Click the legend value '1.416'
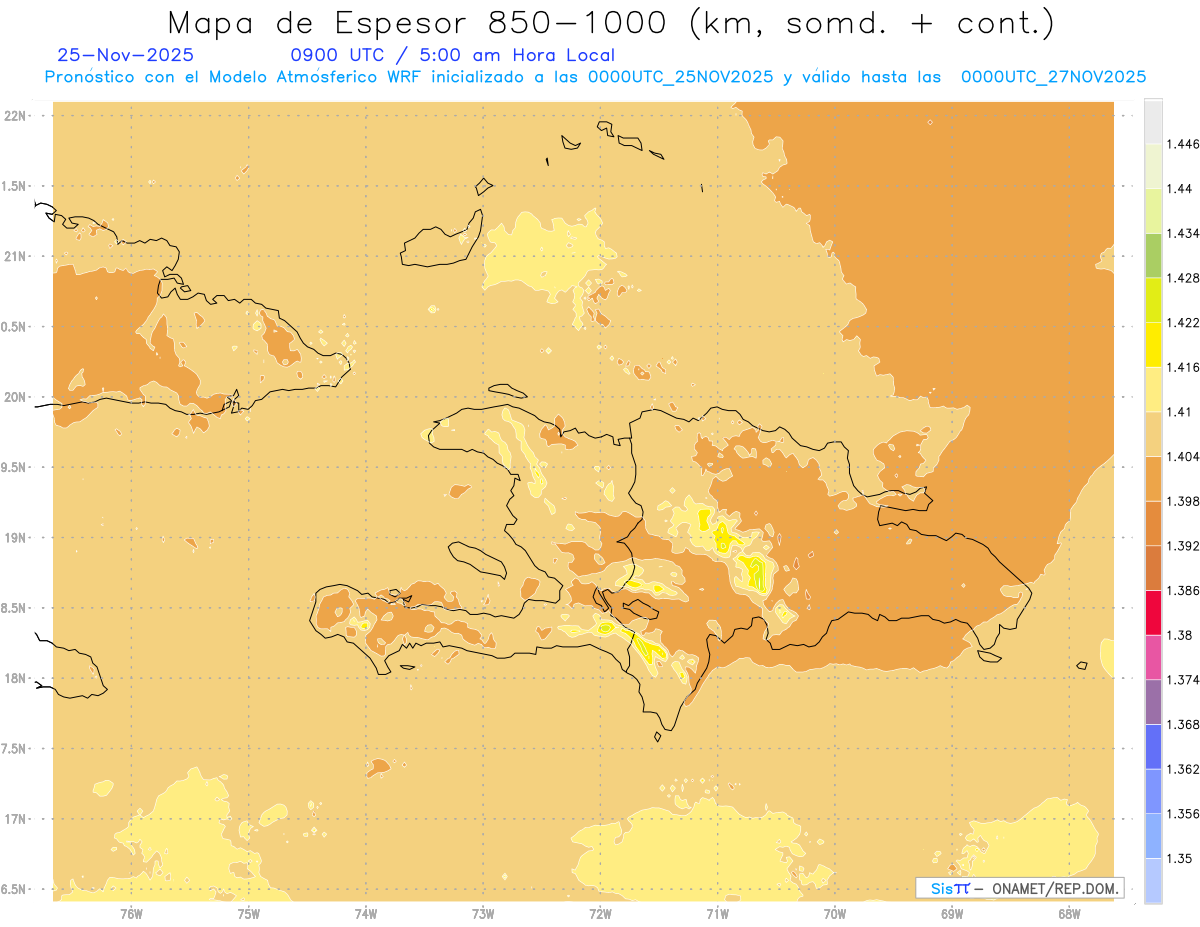 point(1183,367)
